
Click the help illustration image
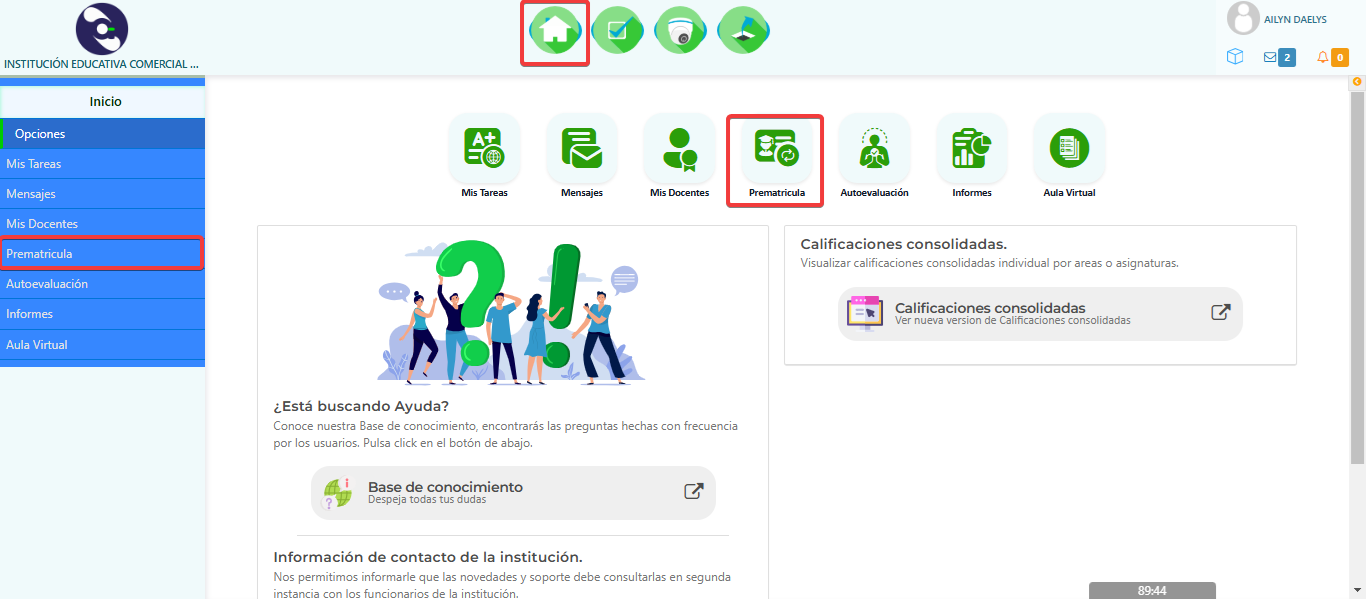pyautogui.click(x=511, y=311)
